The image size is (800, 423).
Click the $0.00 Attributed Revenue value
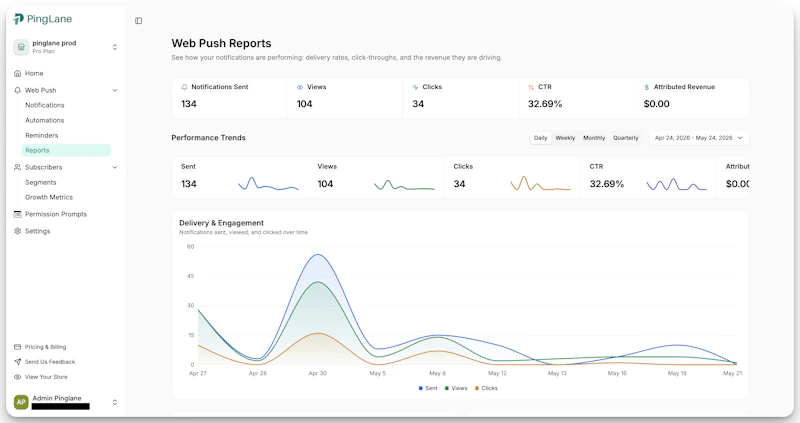tap(656, 104)
